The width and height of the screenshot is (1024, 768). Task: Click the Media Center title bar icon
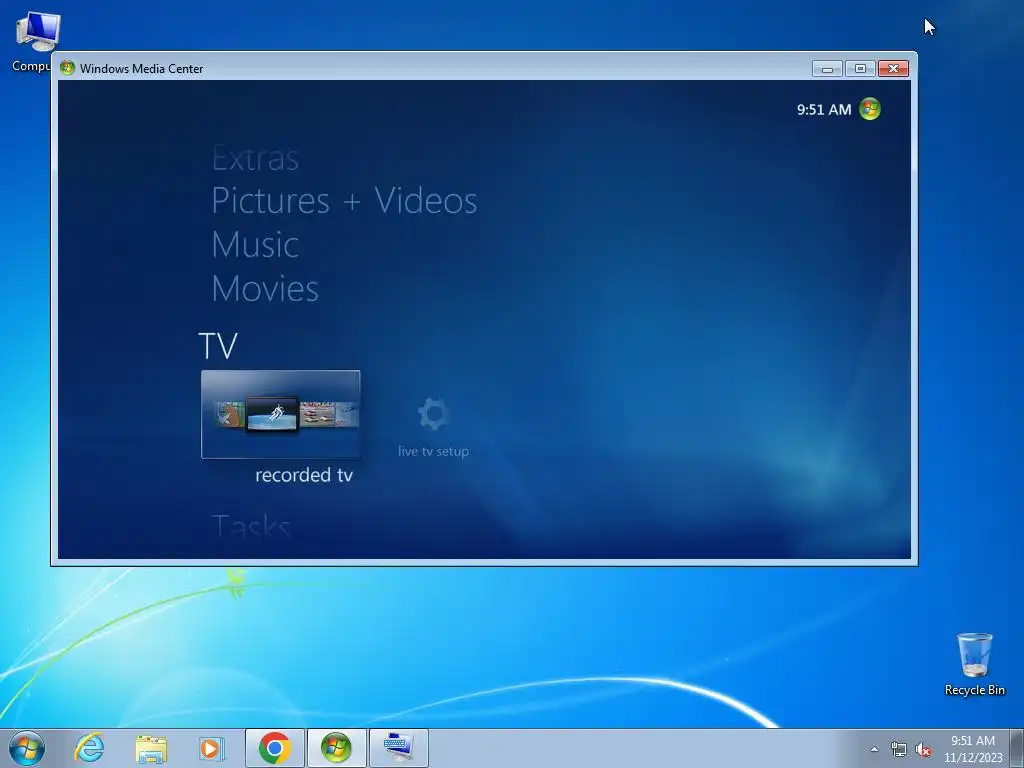pyautogui.click(x=67, y=68)
